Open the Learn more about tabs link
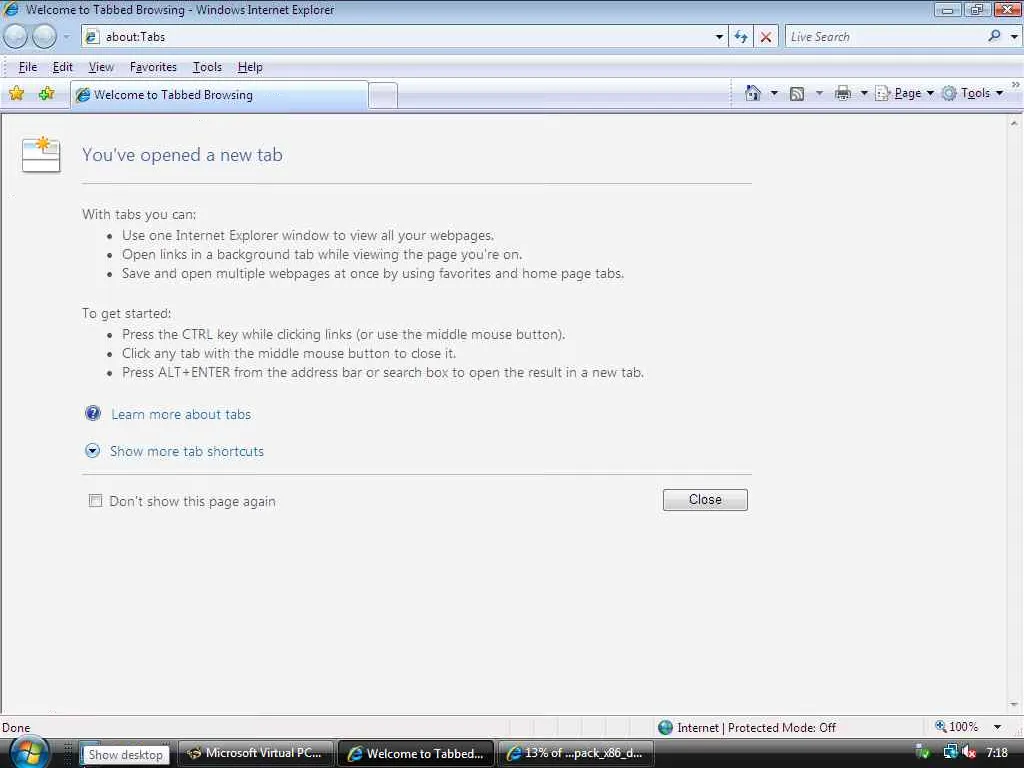Screen dimensions: 1024x768 pos(181,414)
